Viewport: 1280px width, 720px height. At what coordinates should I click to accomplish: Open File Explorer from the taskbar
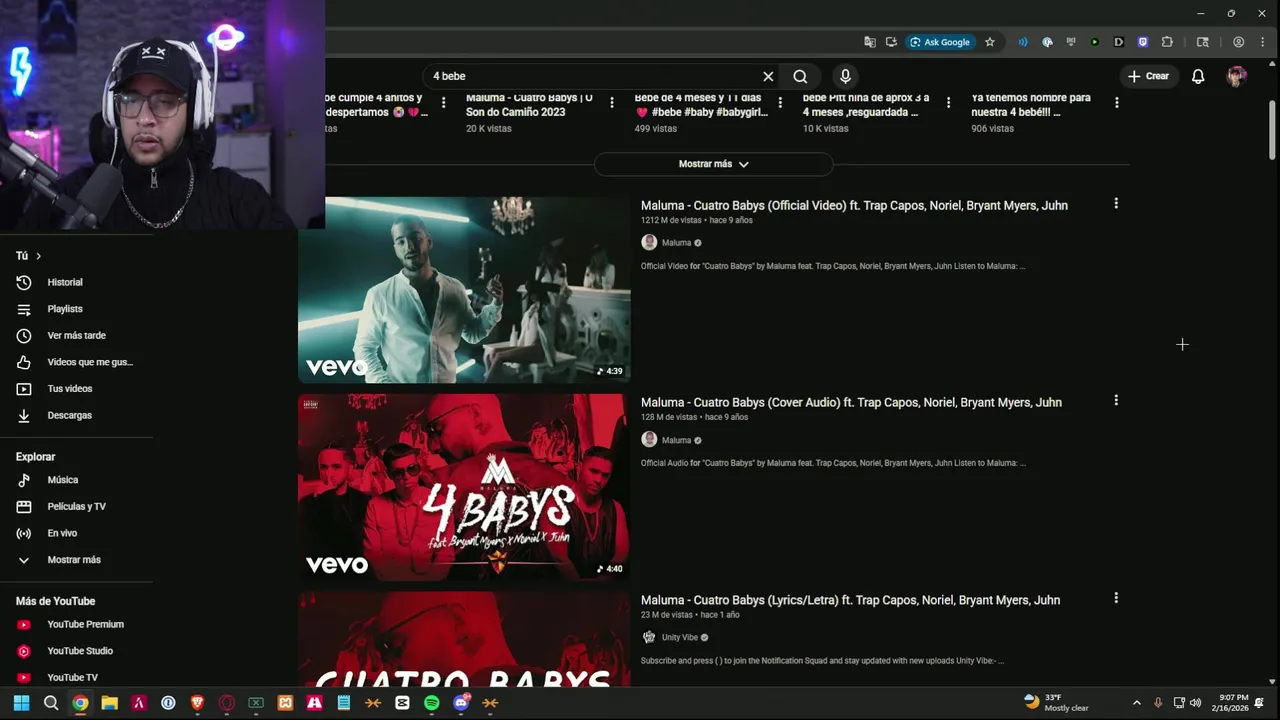pos(109,703)
